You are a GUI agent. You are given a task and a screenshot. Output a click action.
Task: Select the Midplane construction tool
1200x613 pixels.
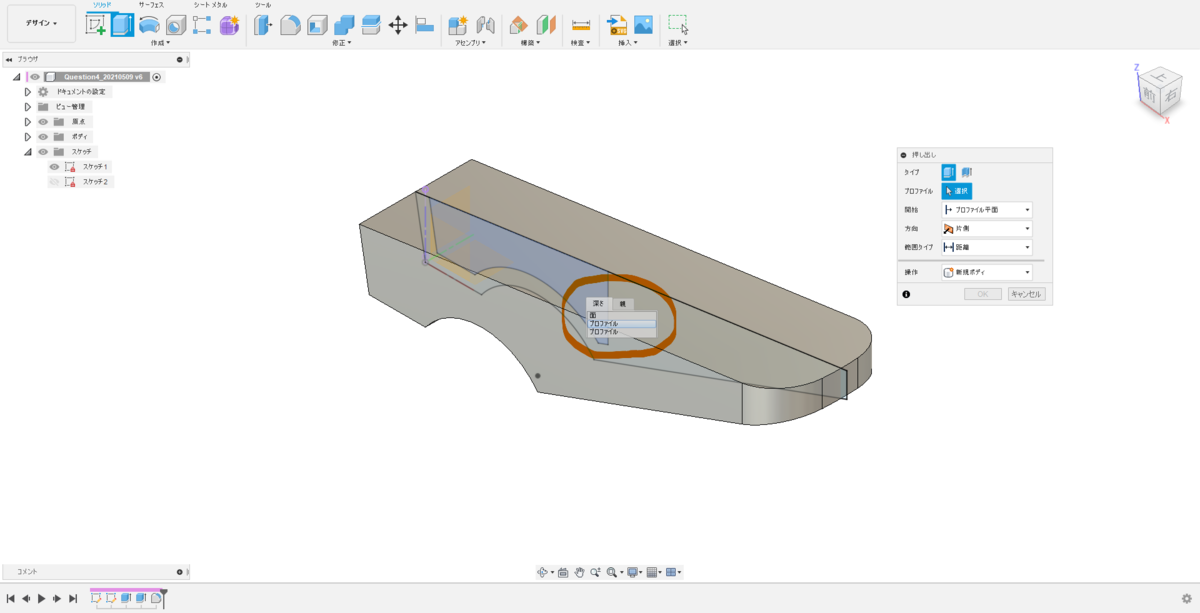point(546,25)
